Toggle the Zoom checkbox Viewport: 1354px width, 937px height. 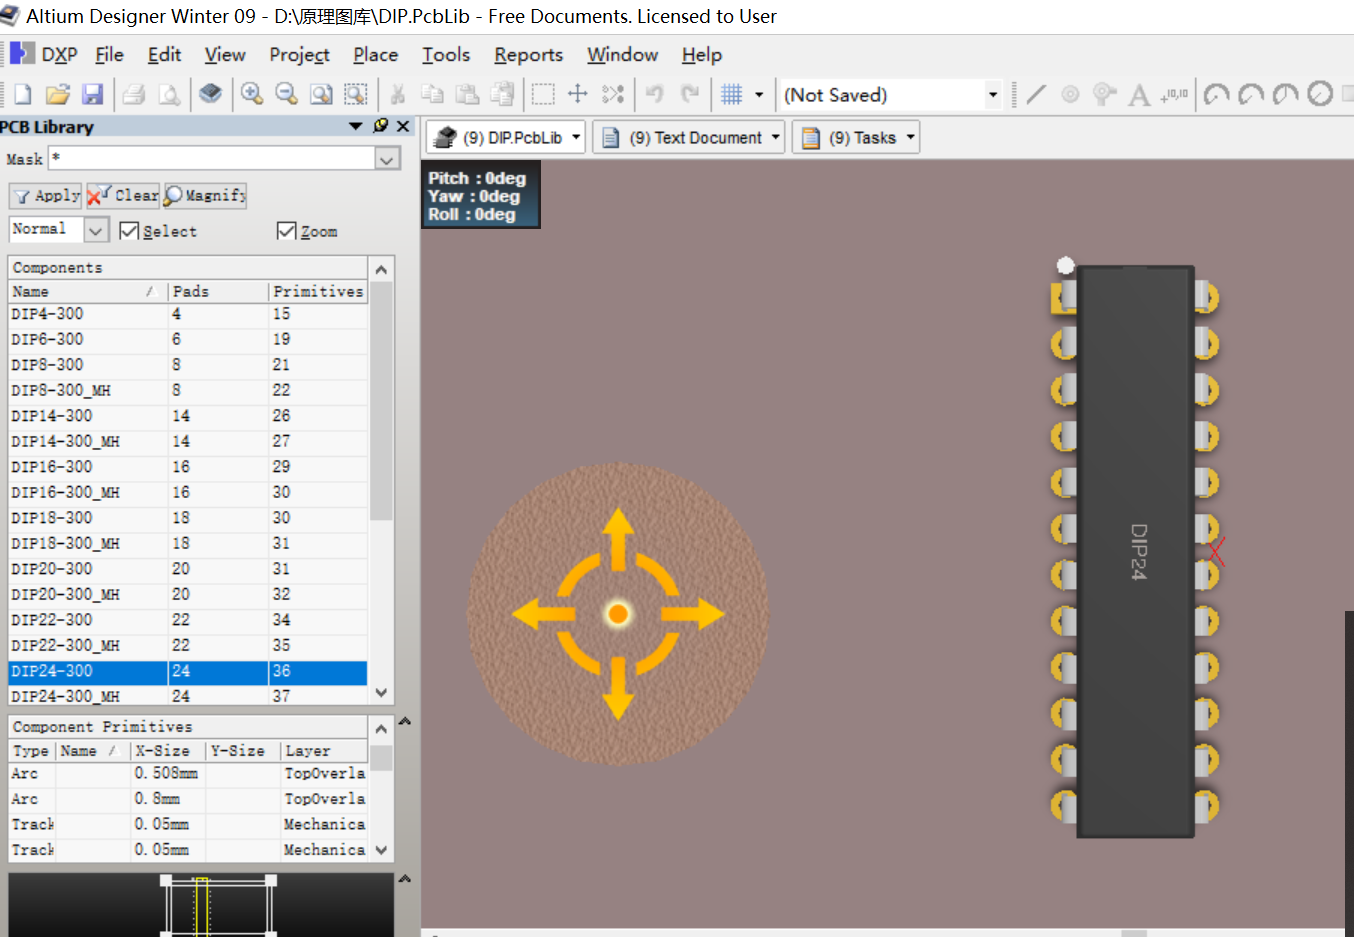[x=286, y=231]
